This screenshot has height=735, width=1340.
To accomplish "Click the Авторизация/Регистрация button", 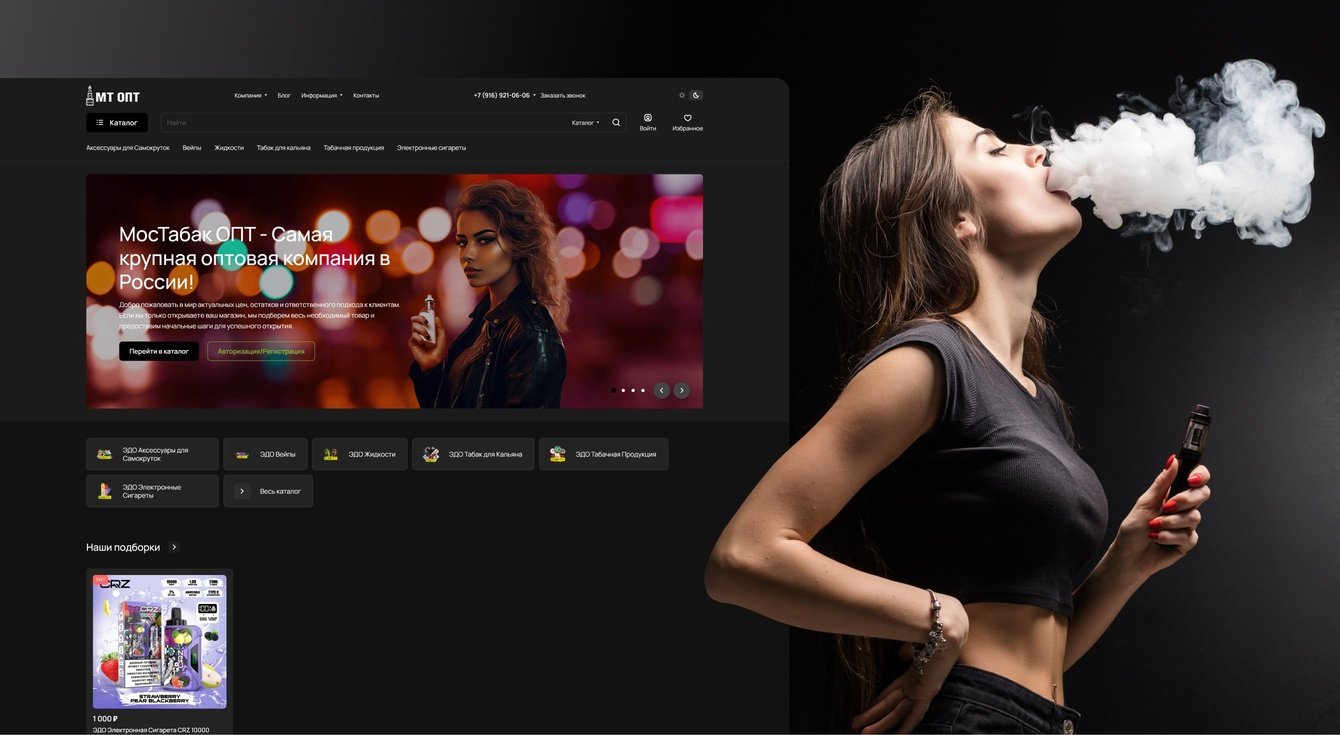I will tap(261, 351).
